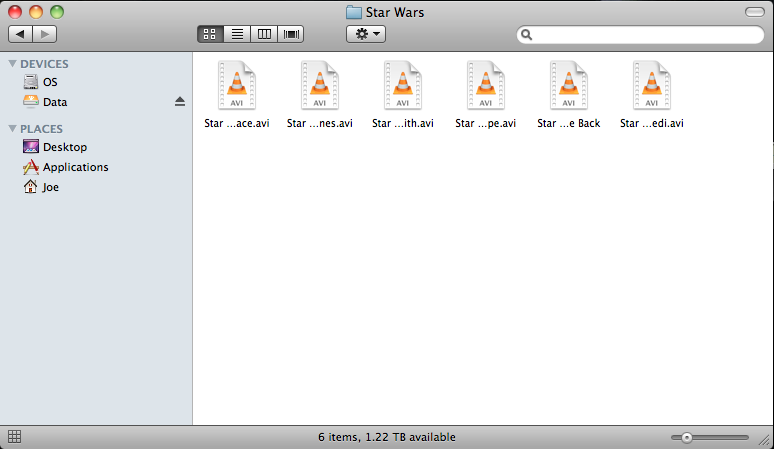Click the Star ...edi.avi filename label
The image size is (774, 449).
(x=652, y=123)
